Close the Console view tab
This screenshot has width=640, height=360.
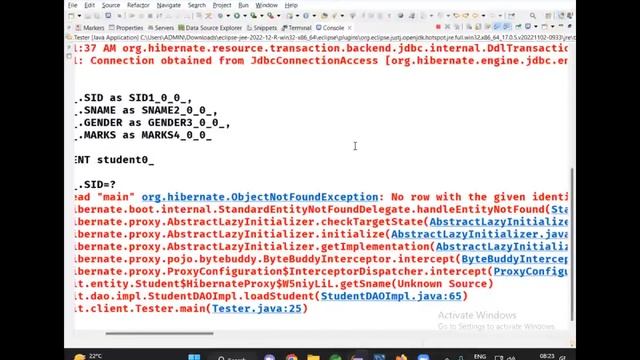click(x=349, y=28)
